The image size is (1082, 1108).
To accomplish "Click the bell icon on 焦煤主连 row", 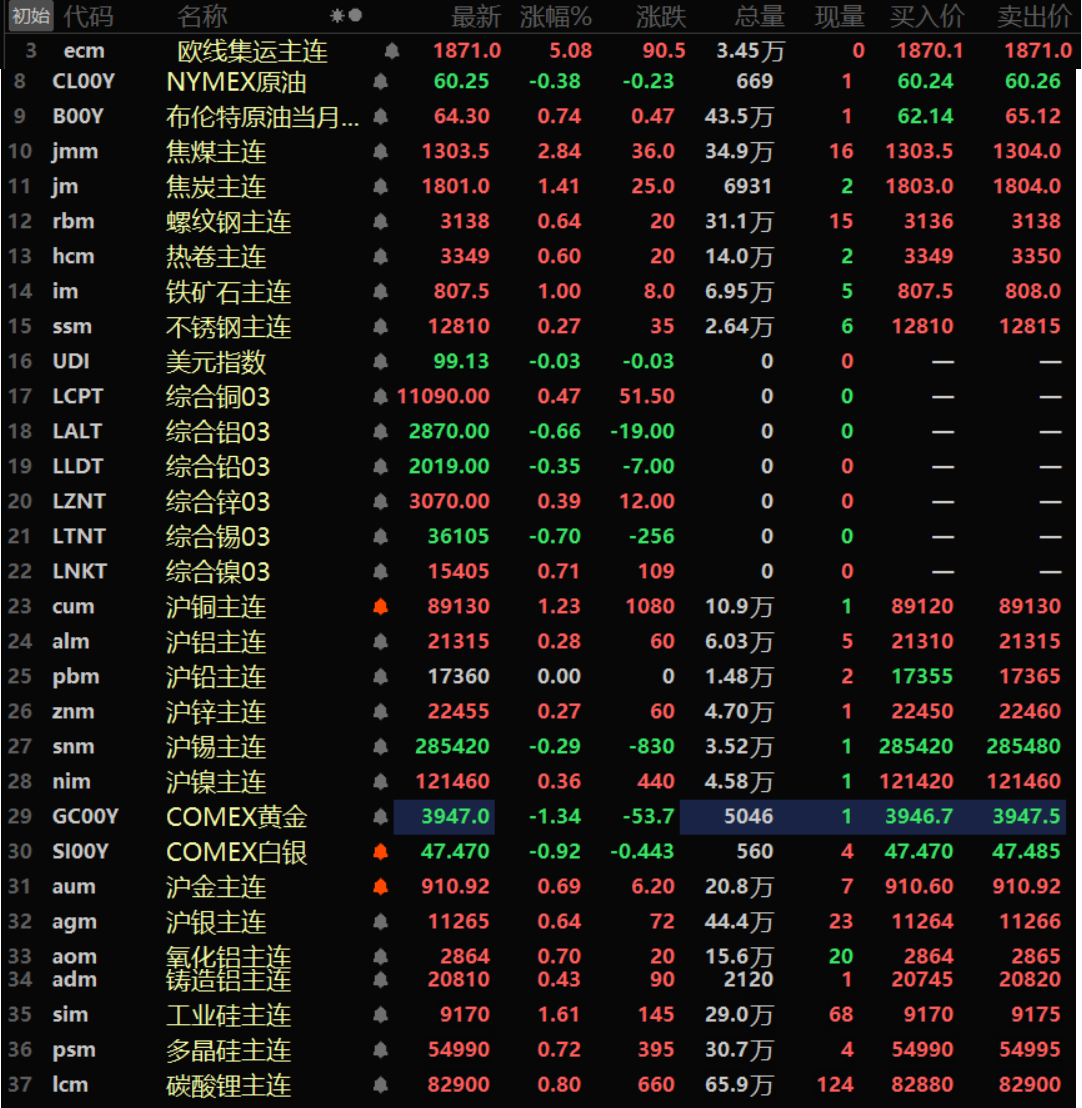I will click(x=380, y=152).
